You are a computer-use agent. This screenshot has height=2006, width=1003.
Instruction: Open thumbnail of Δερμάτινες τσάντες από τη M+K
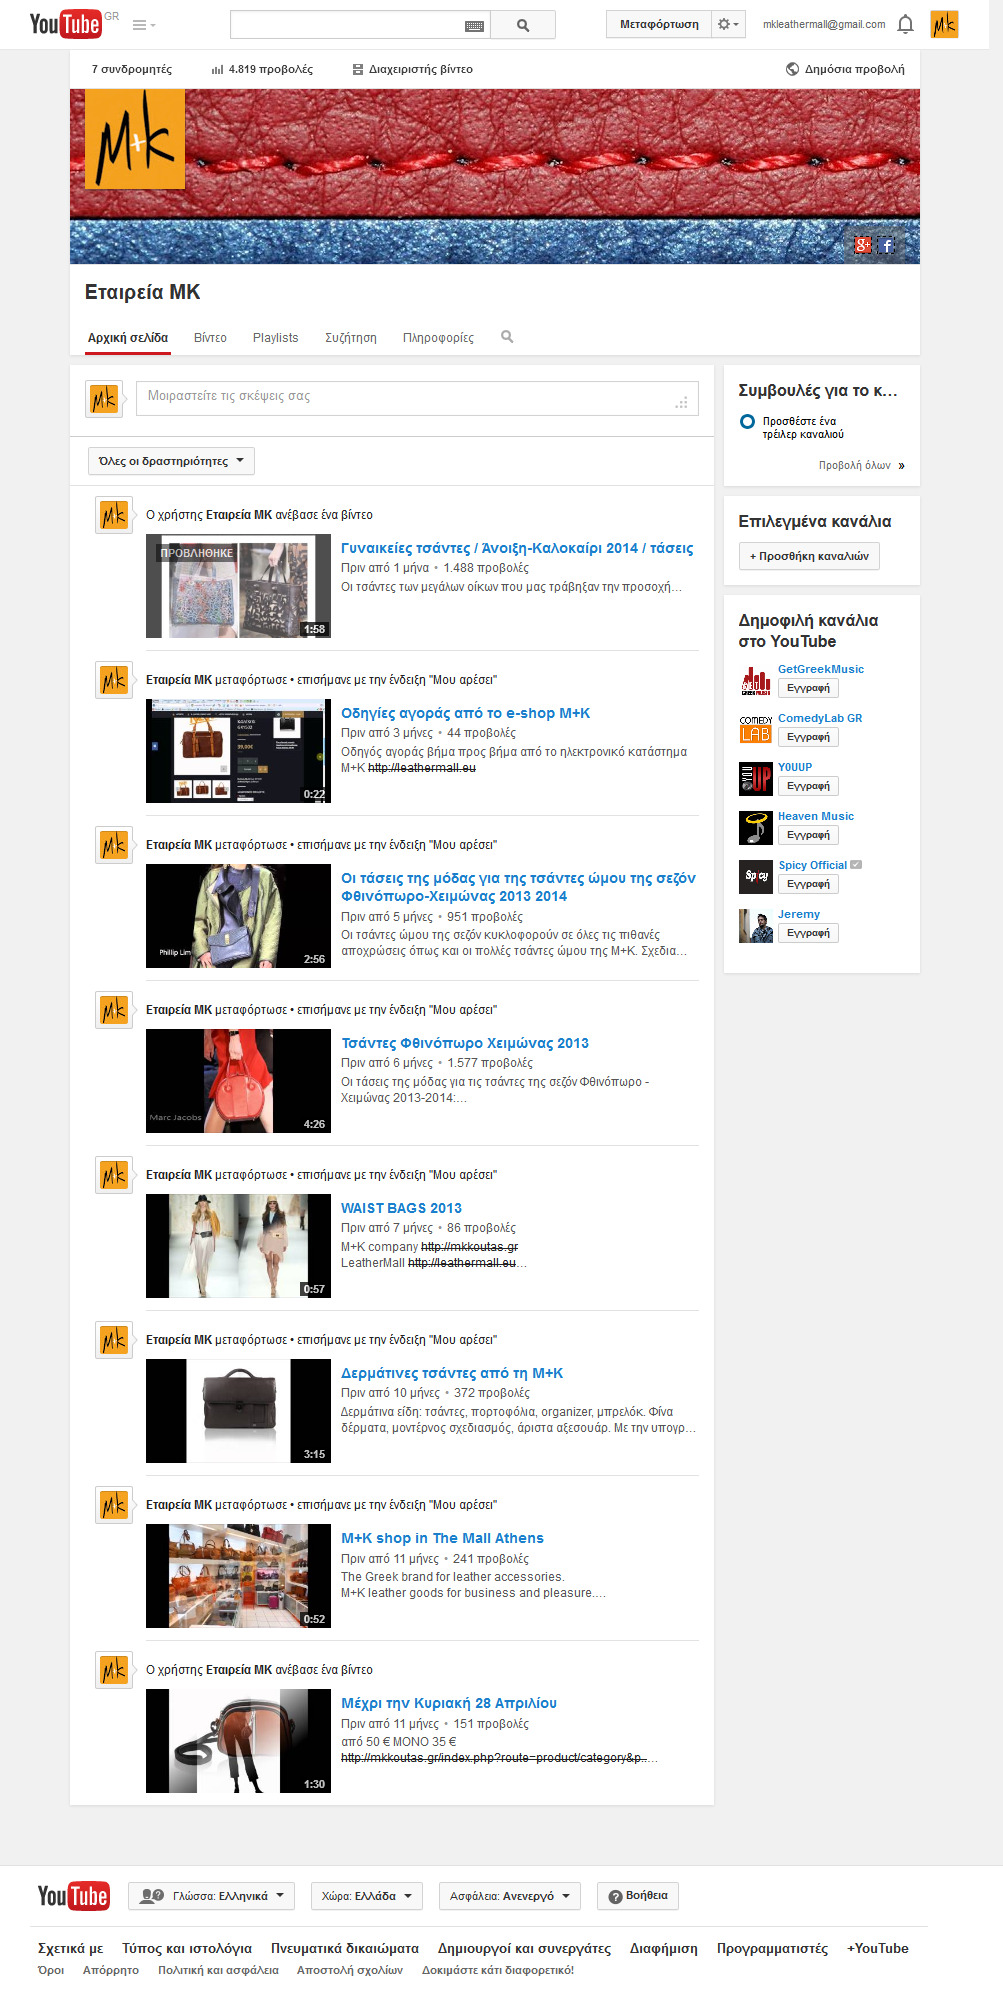pos(238,1411)
